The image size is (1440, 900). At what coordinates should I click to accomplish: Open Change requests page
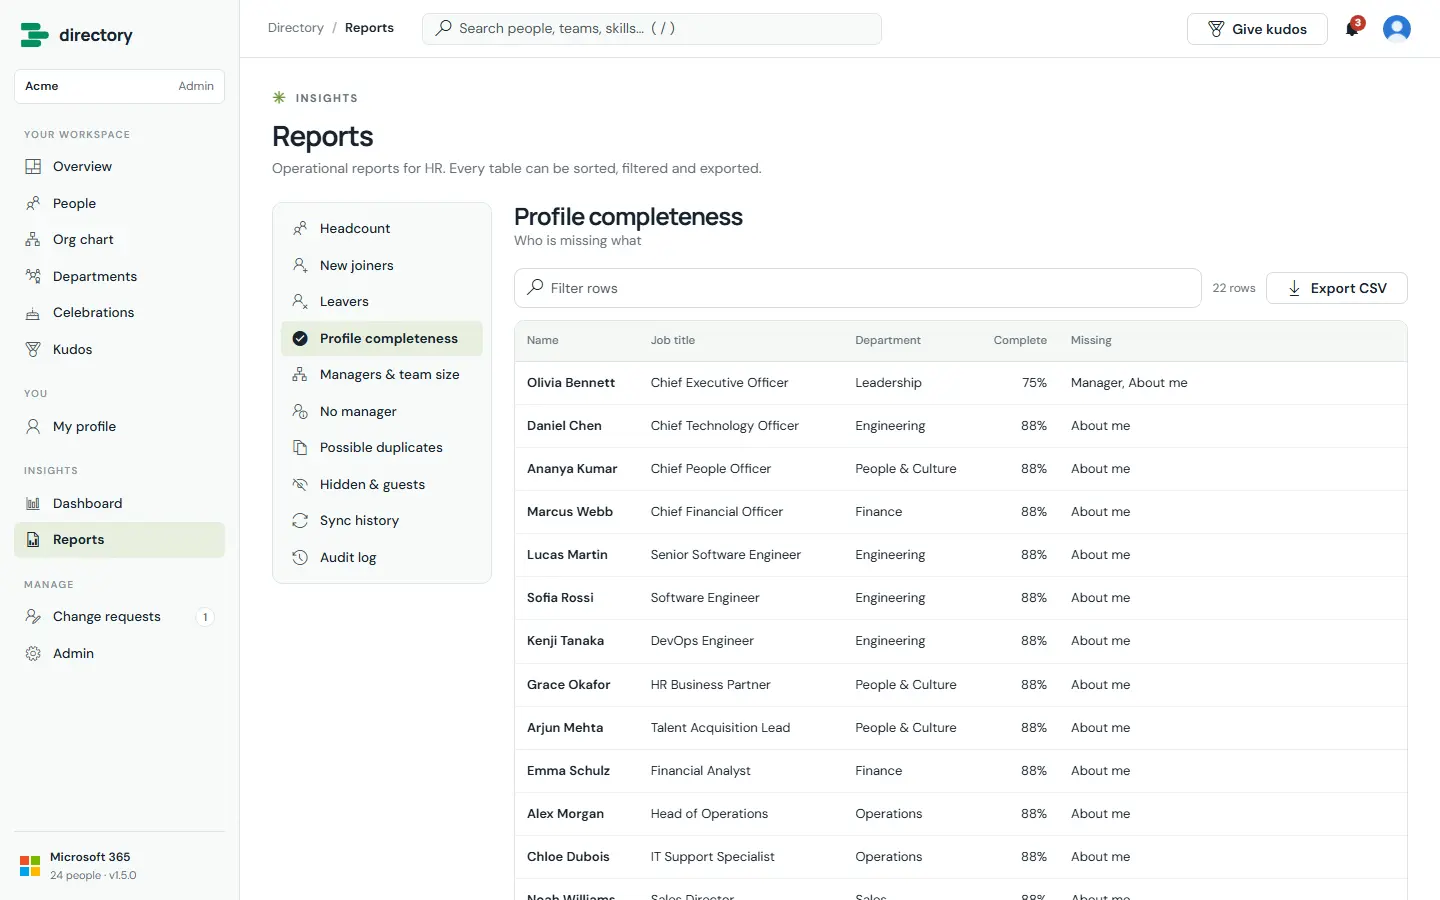click(119, 617)
